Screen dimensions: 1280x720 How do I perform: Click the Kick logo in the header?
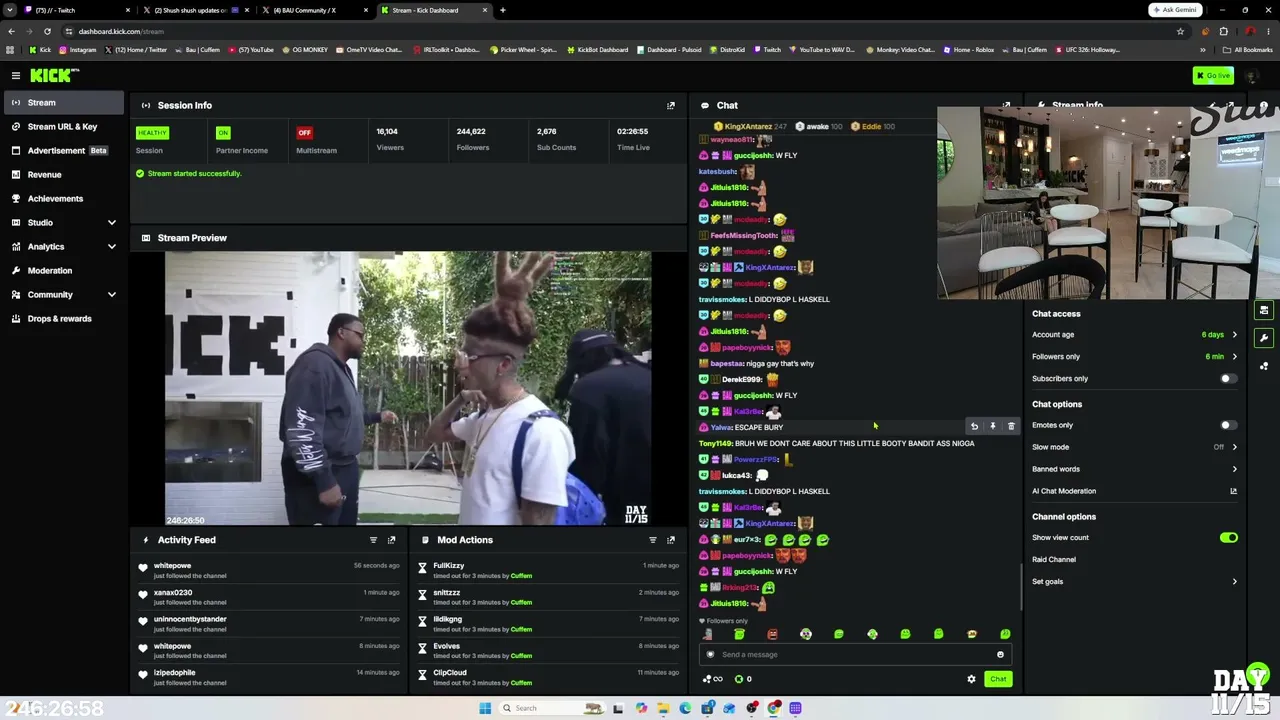[x=54, y=76]
